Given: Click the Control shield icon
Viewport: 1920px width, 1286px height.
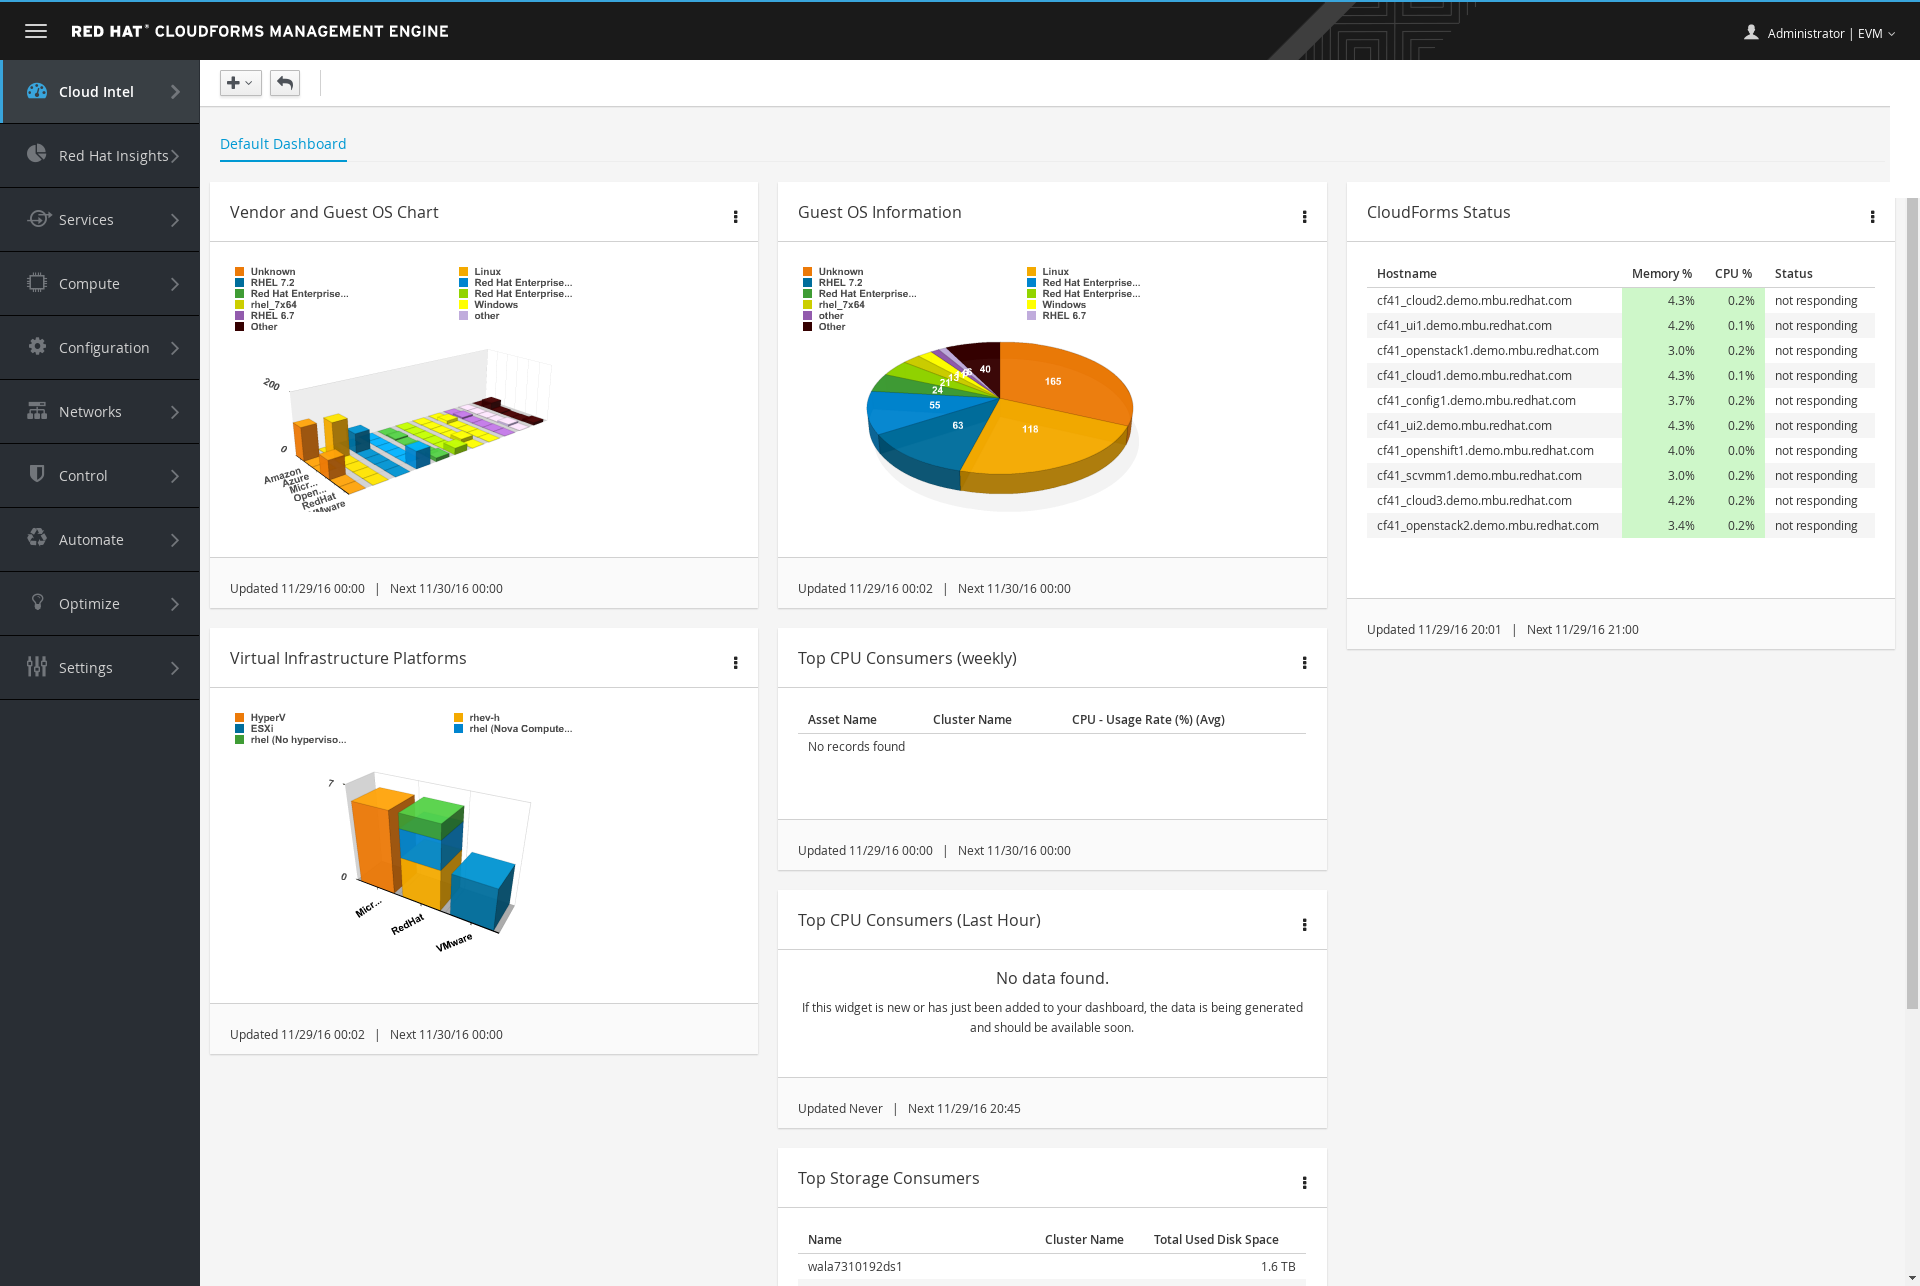Looking at the screenshot, I should 37,474.
